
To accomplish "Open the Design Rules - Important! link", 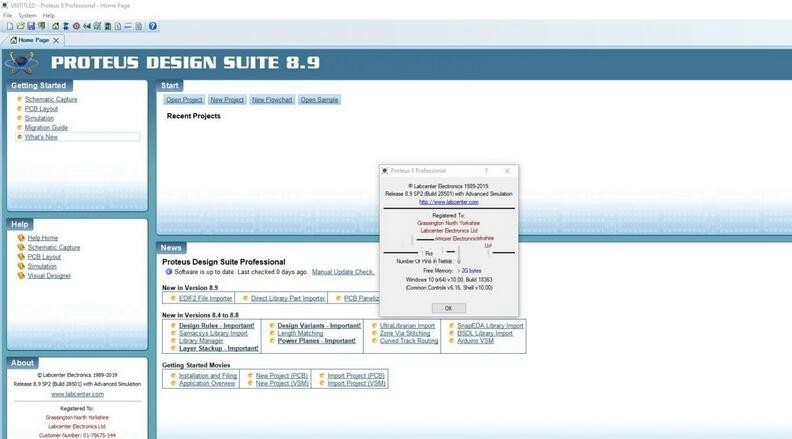I will pos(216,326).
